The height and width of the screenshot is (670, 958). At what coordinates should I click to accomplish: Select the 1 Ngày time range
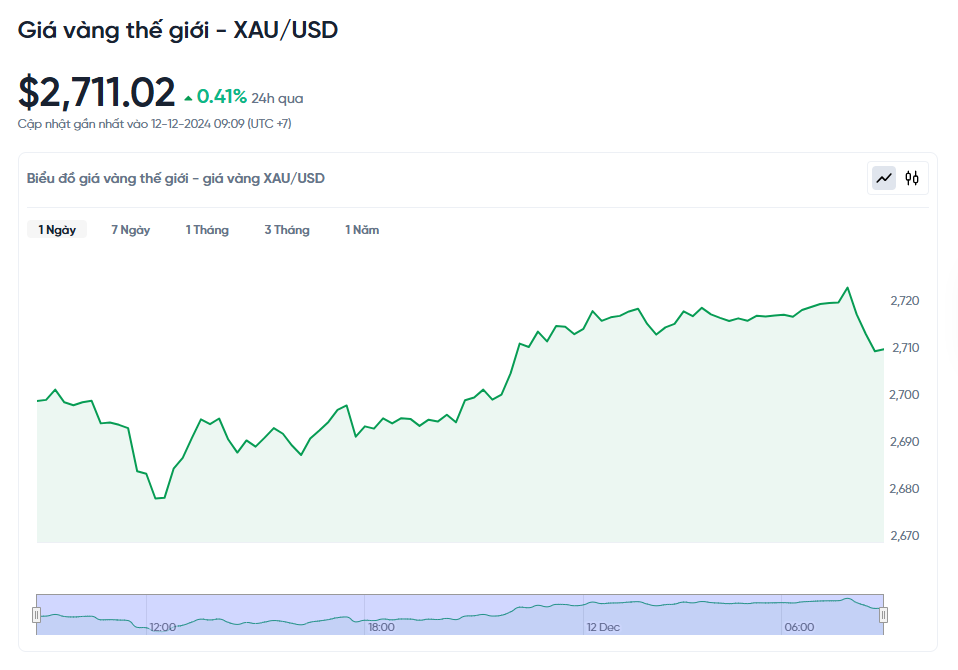click(57, 230)
